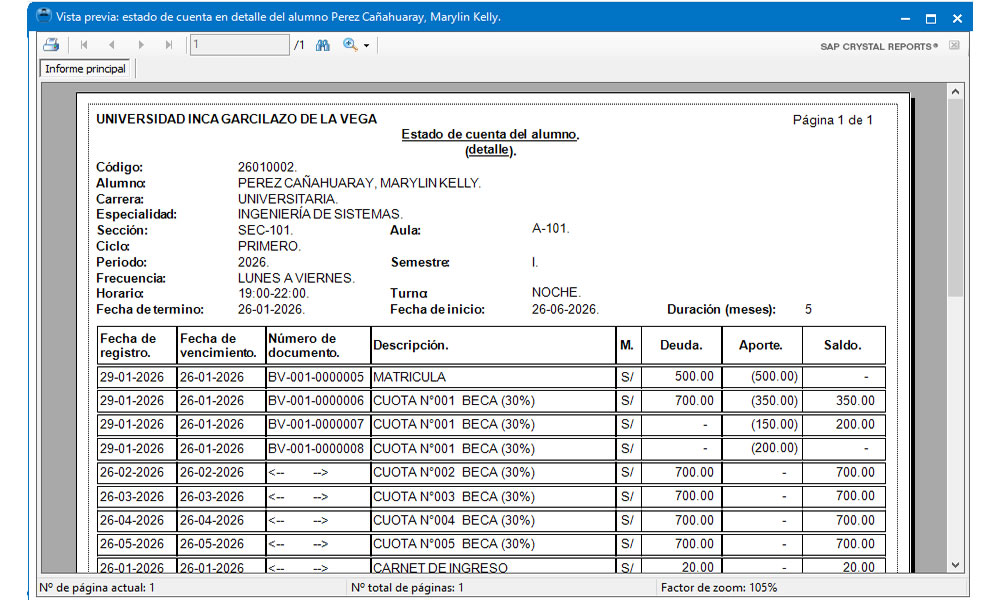Click document number BV-001-0000005
Screen dimensions: 1000x600
316,377
